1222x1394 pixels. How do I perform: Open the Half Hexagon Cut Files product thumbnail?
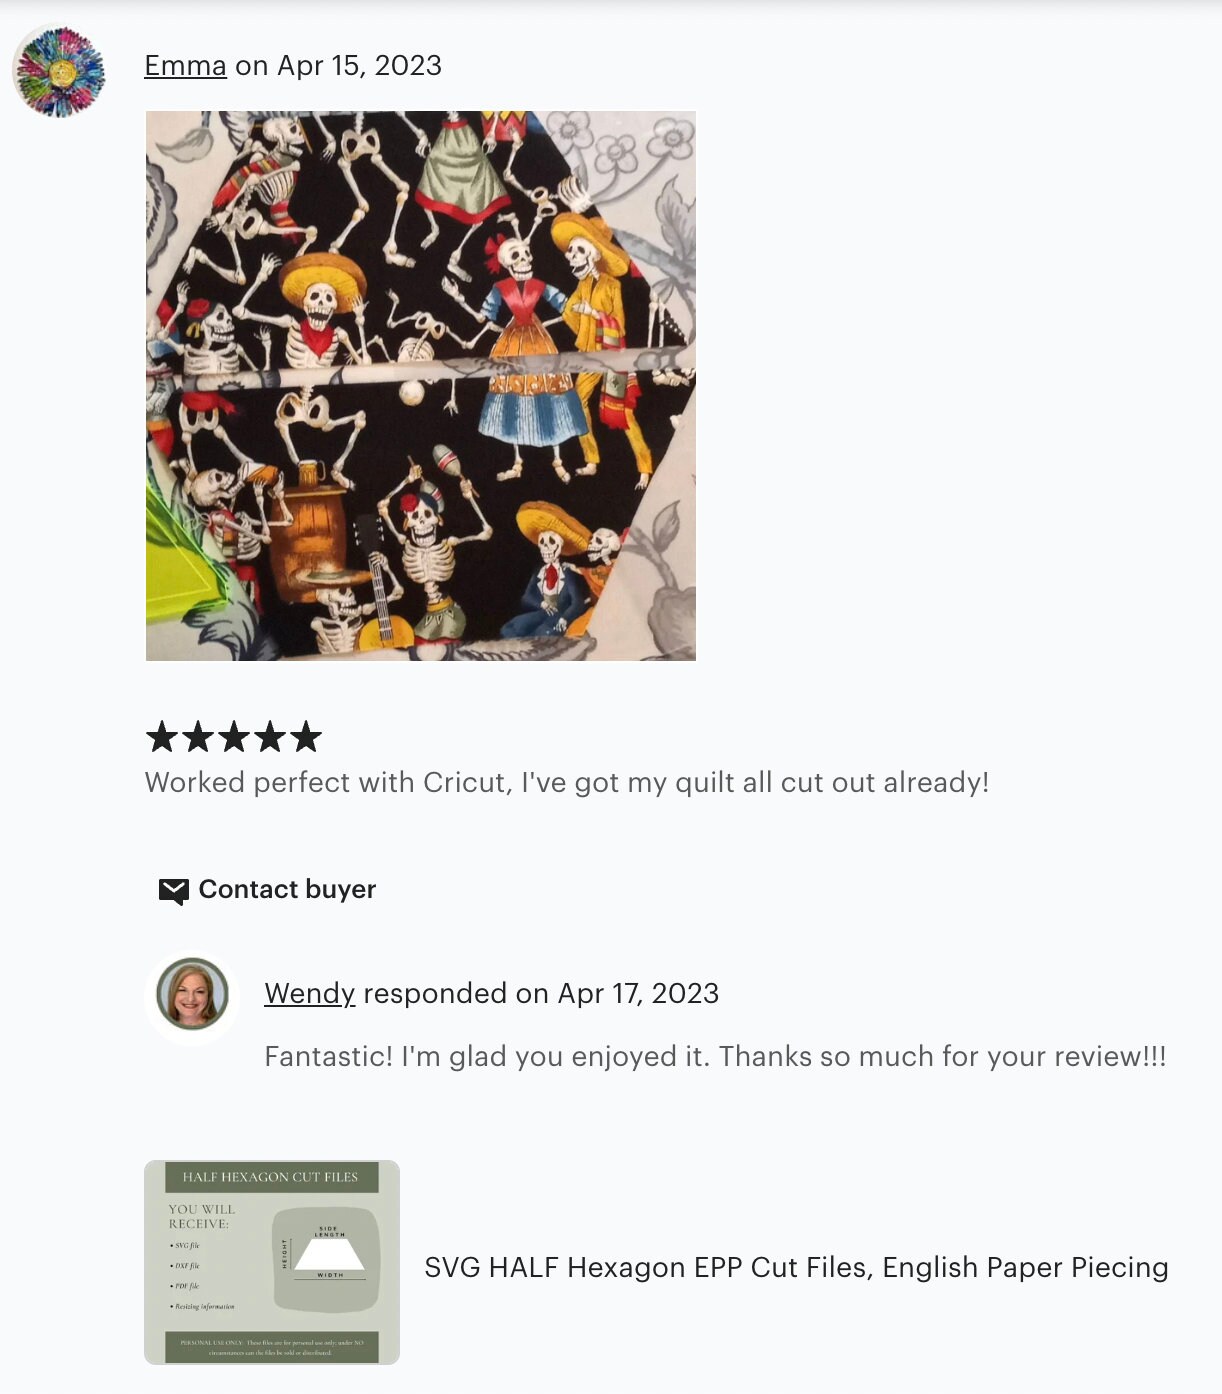click(x=272, y=1263)
